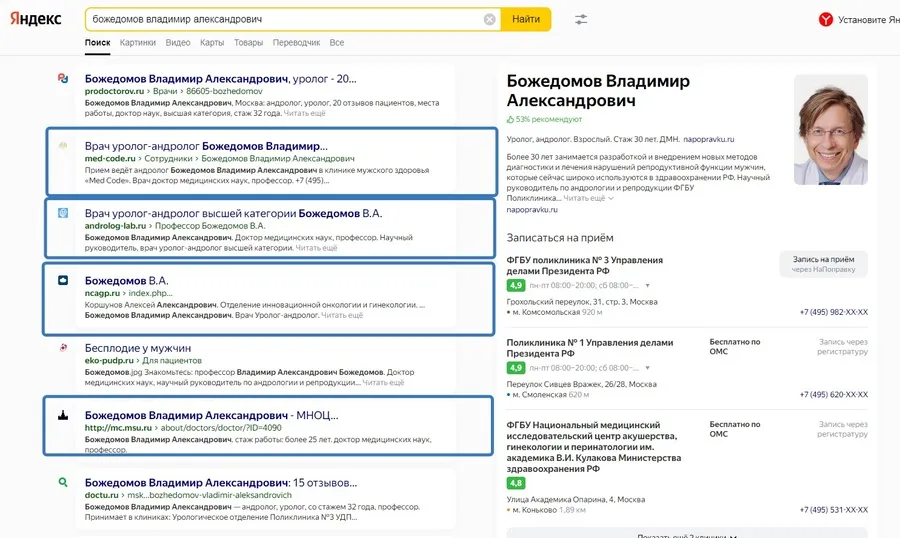Open the Товары tab

pyautogui.click(x=249, y=42)
